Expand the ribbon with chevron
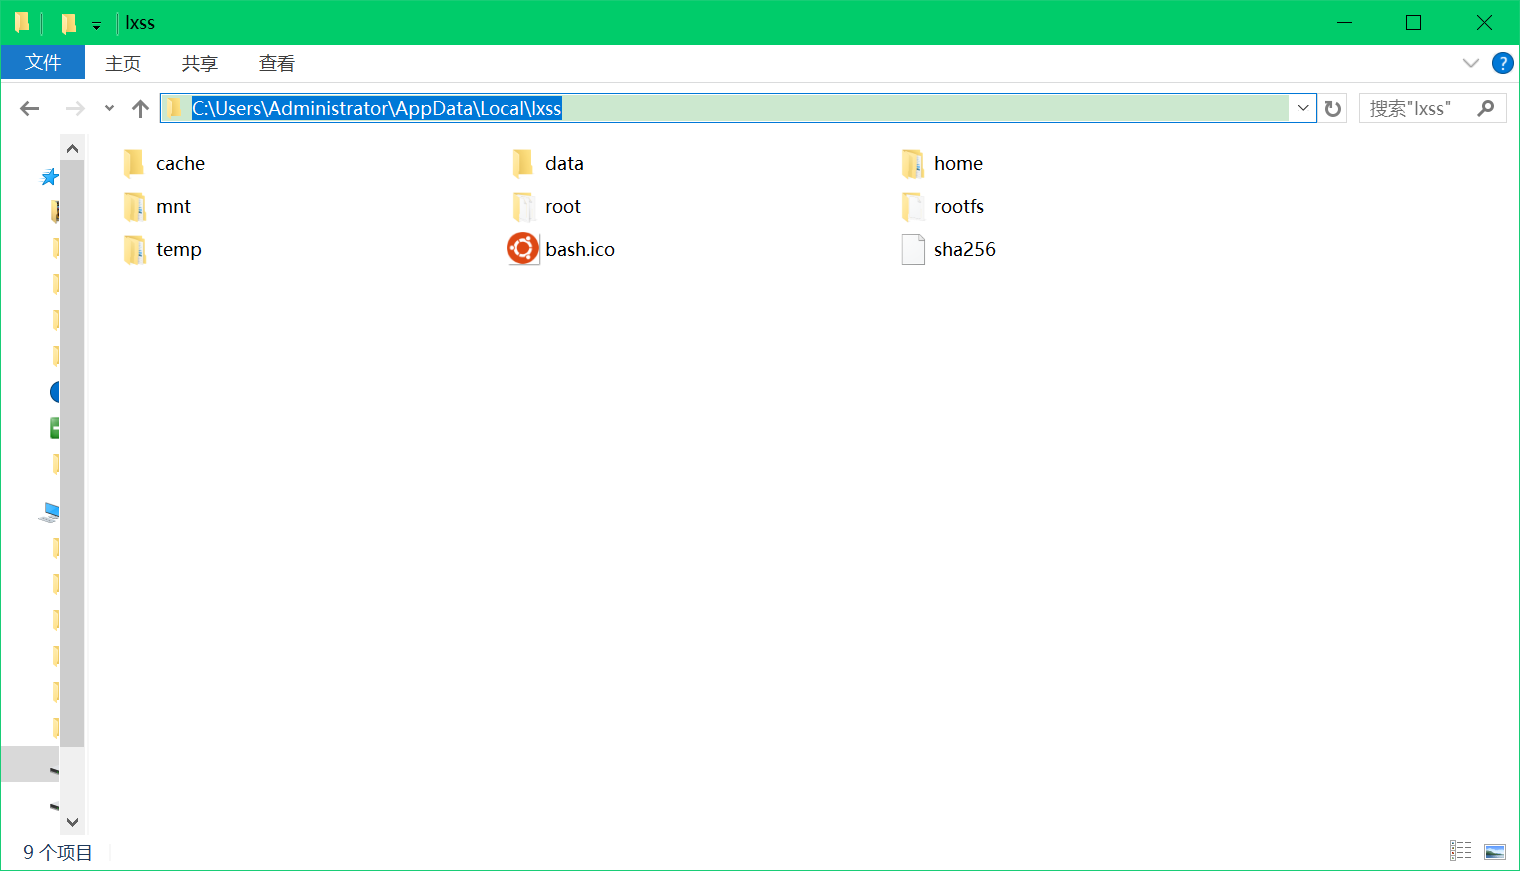Image resolution: width=1520 pixels, height=871 pixels. [x=1470, y=63]
